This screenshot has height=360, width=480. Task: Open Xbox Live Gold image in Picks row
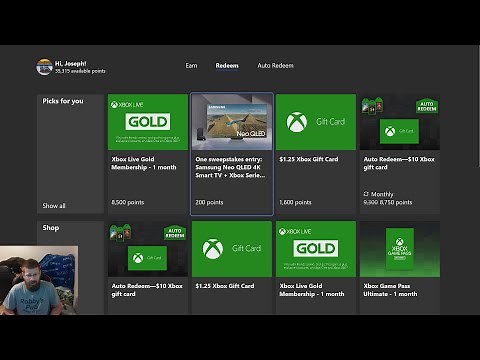[148, 122]
